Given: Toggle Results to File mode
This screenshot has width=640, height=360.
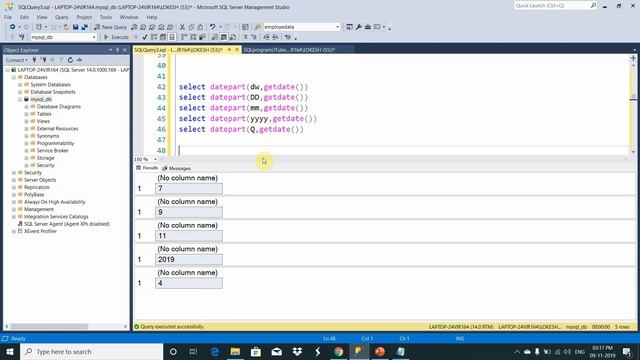Looking at the screenshot, I should [233, 37].
